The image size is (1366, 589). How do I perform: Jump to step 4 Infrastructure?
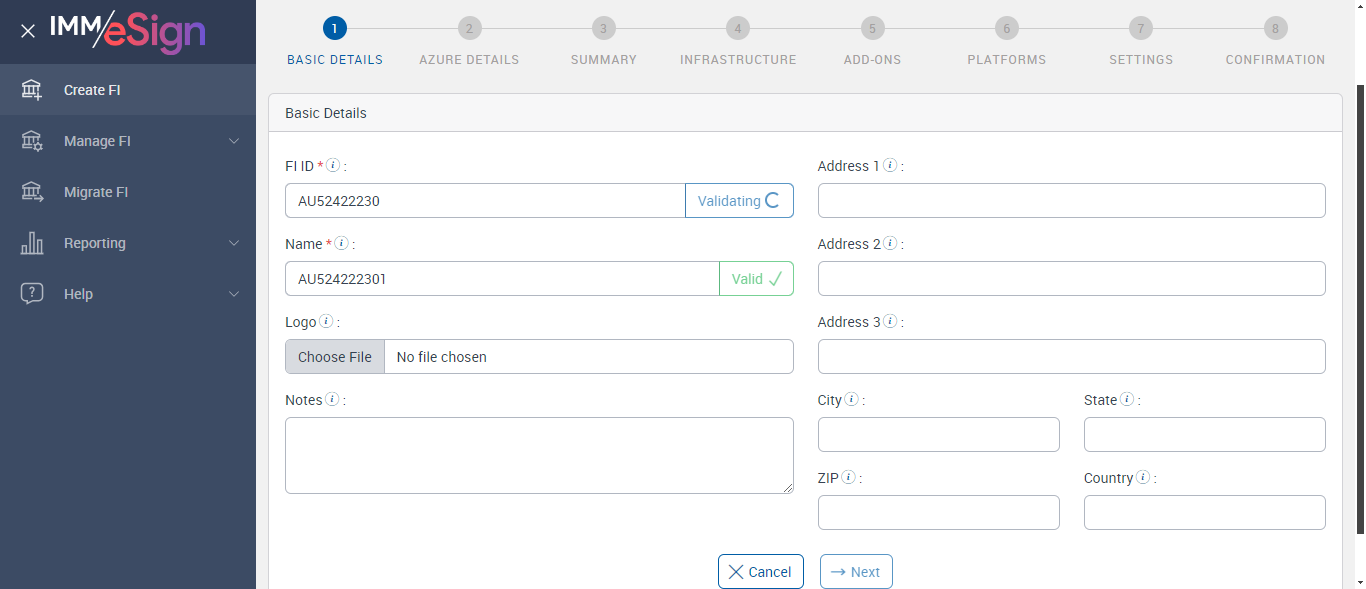click(737, 29)
